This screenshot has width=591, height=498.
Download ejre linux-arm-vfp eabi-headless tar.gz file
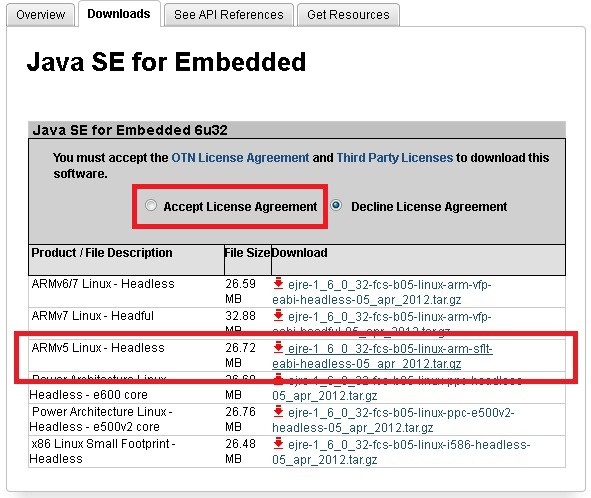click(382, 292)
